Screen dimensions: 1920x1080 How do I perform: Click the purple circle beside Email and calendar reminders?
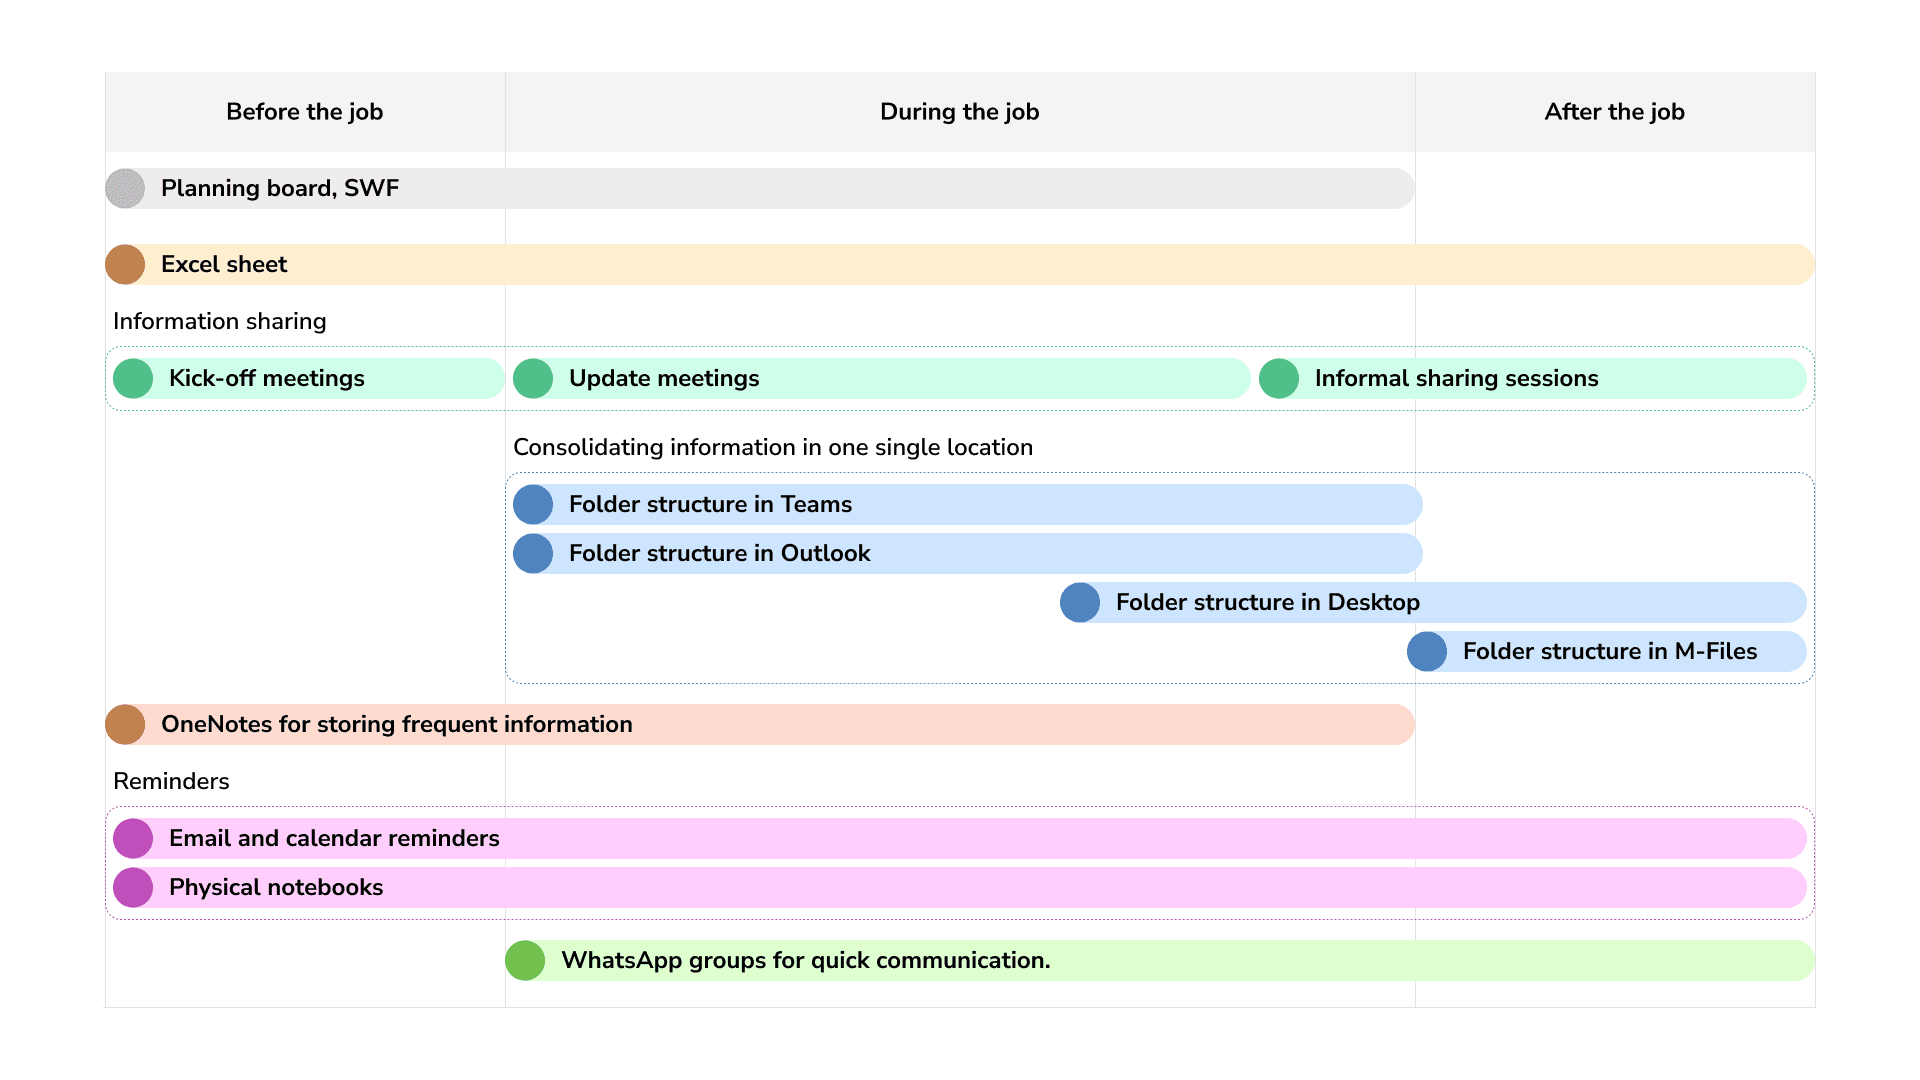[x=133, y=838]
